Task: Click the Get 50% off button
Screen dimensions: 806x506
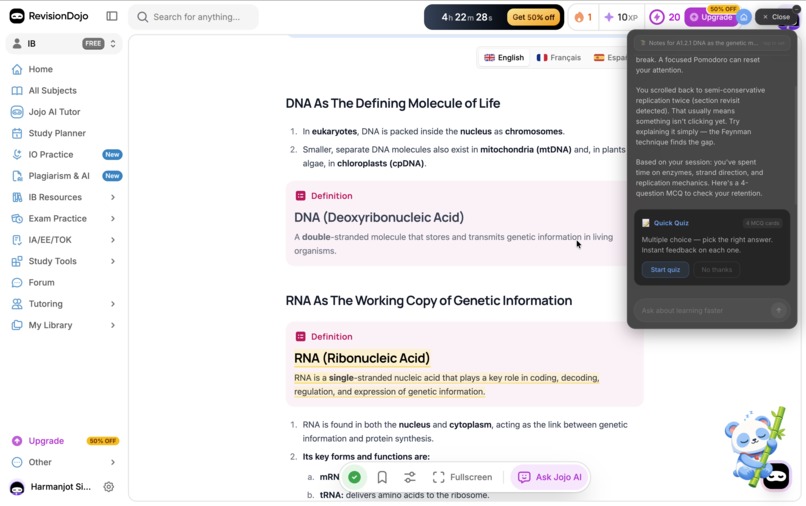Action: point(534,17)
